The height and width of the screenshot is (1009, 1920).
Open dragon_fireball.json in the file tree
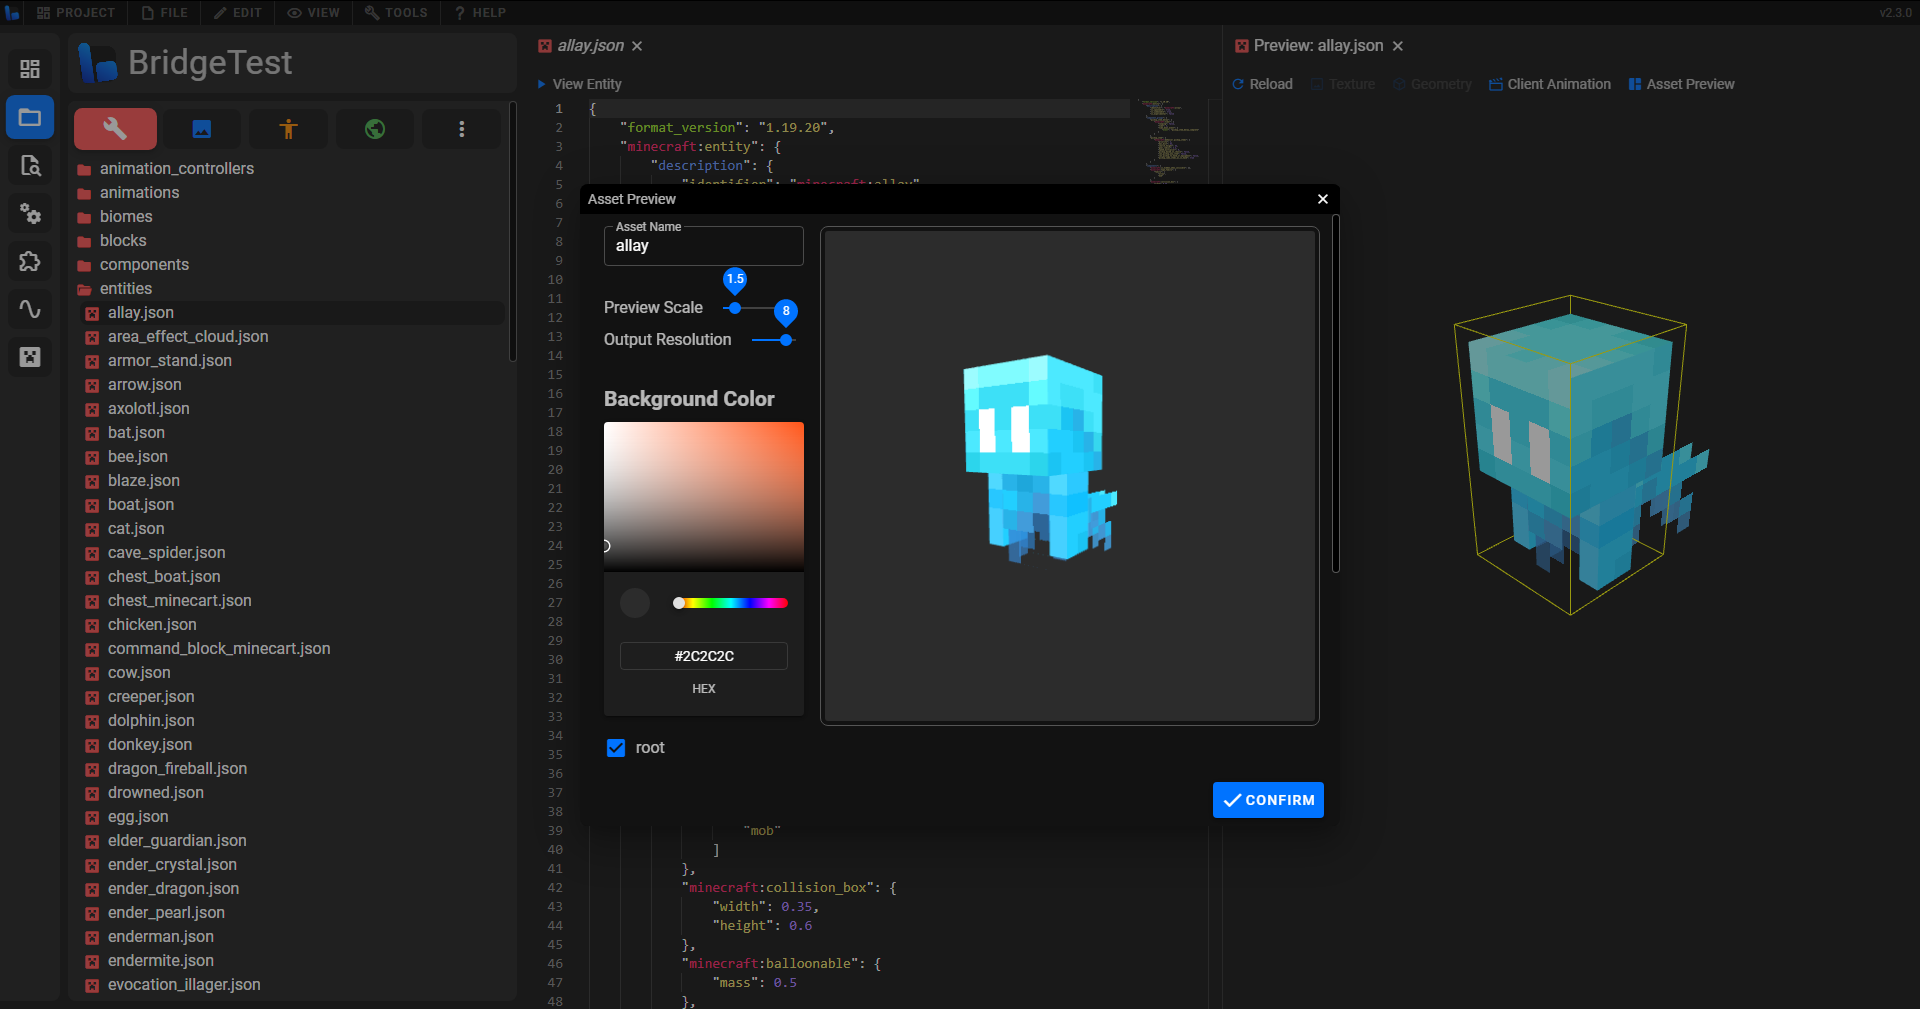(177, 769)
